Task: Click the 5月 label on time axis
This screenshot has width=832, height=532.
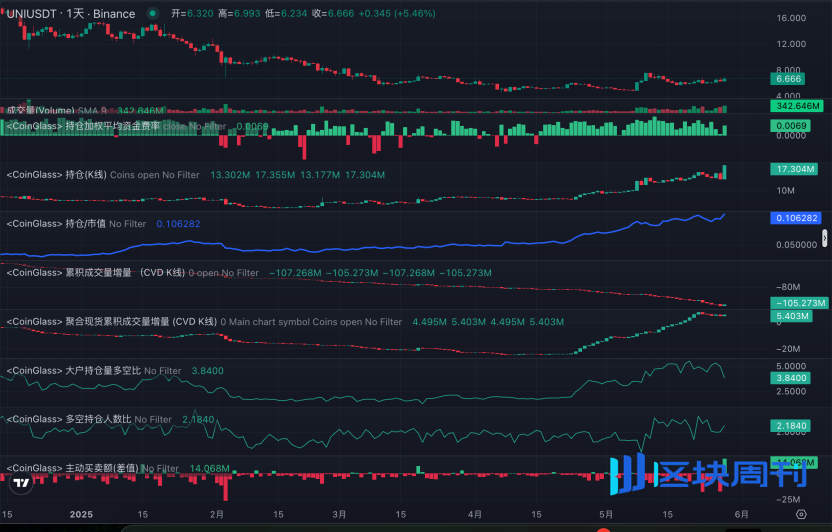Action: point(605,514)
